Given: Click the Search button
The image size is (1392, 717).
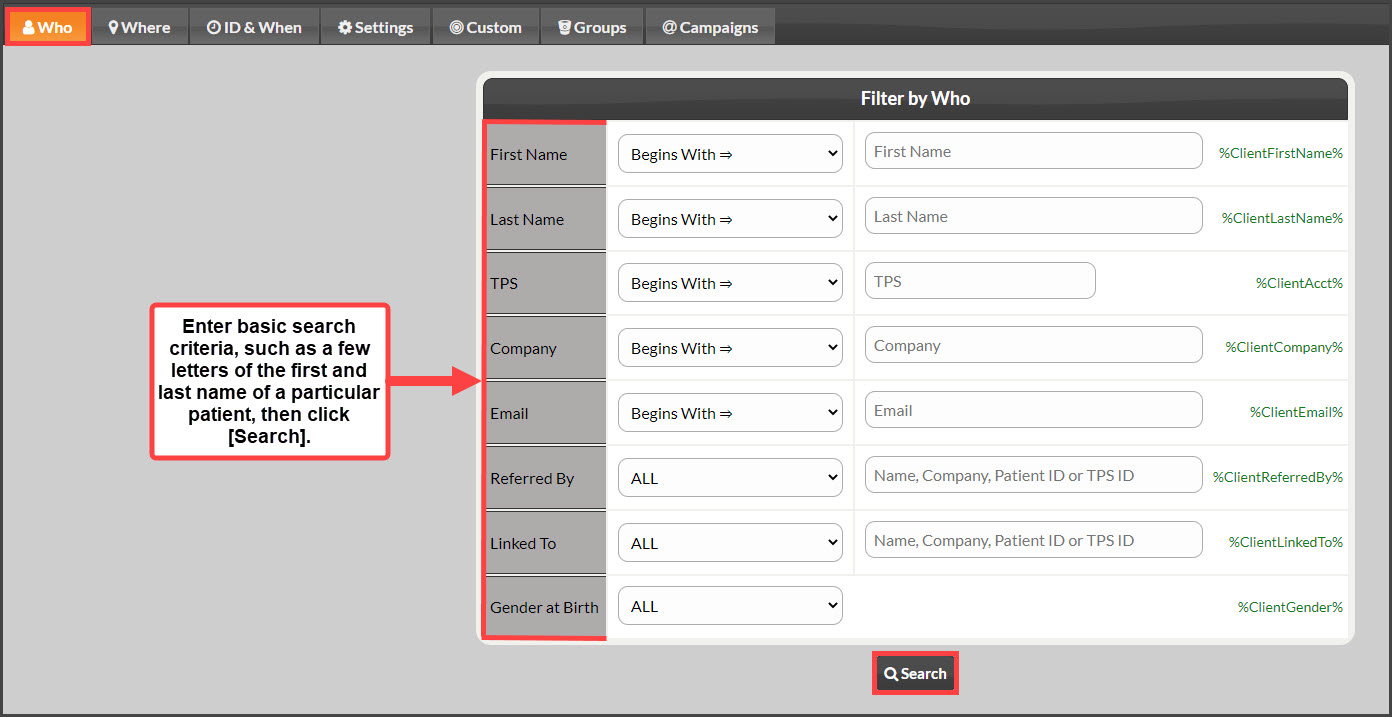Looking at the screenshot, I should [x=915, y=674].
